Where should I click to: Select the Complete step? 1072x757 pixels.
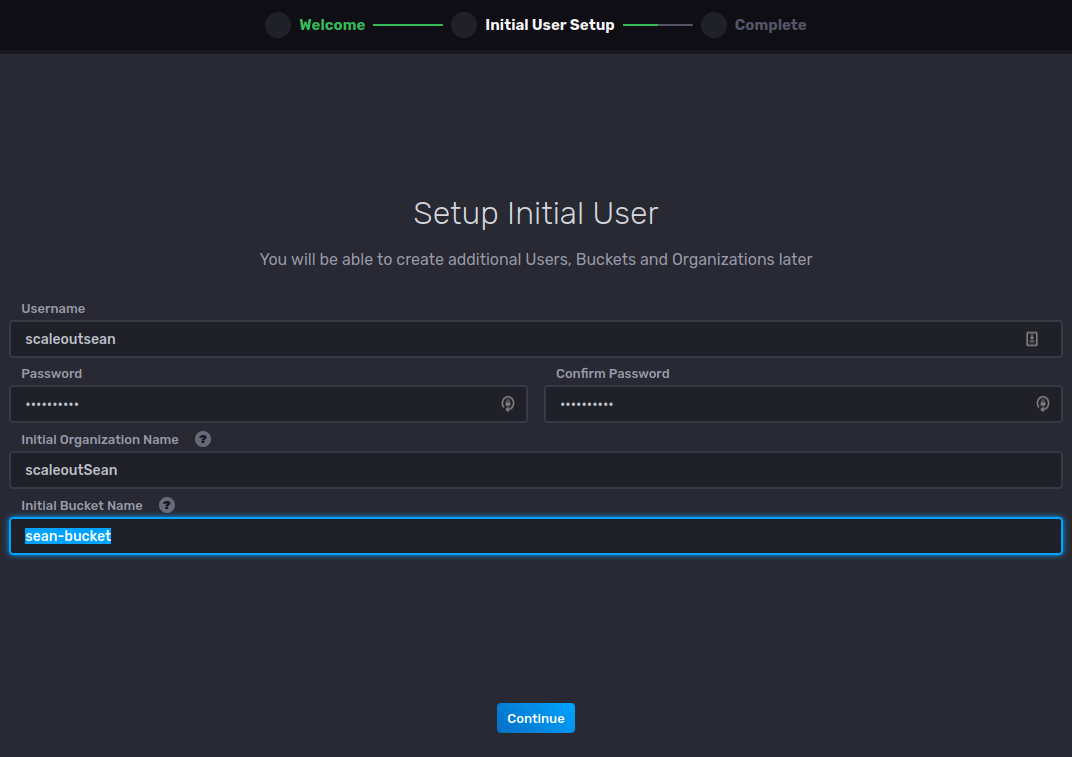[770, 25]
